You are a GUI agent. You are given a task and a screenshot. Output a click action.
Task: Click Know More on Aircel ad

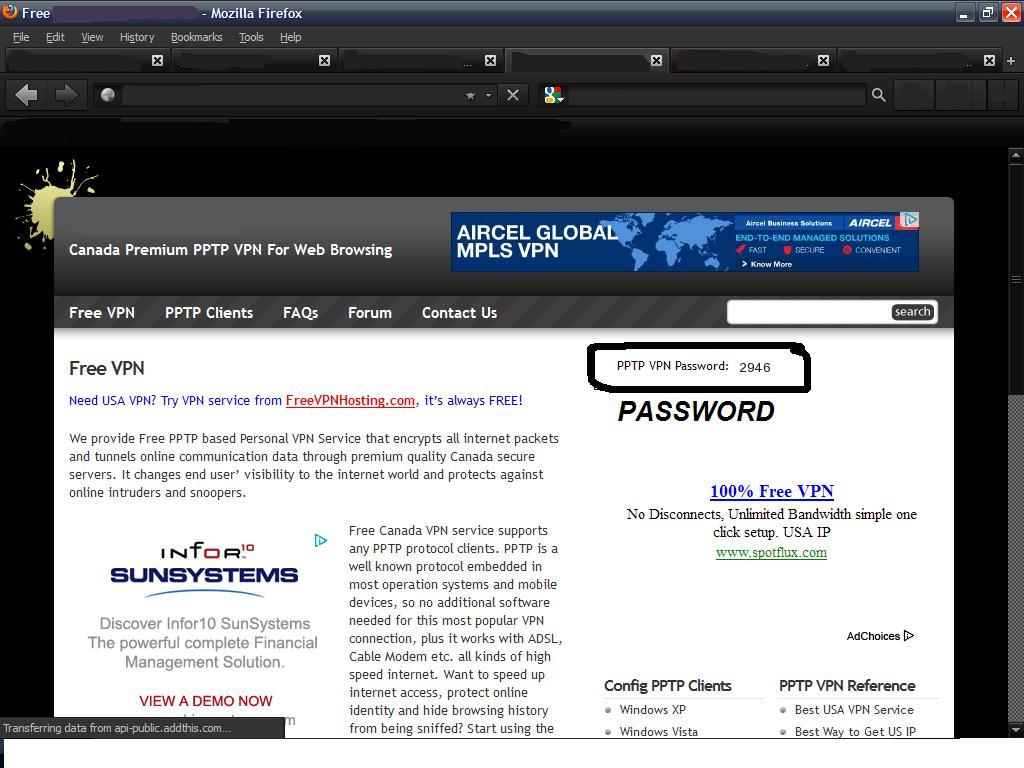point(766,264)
